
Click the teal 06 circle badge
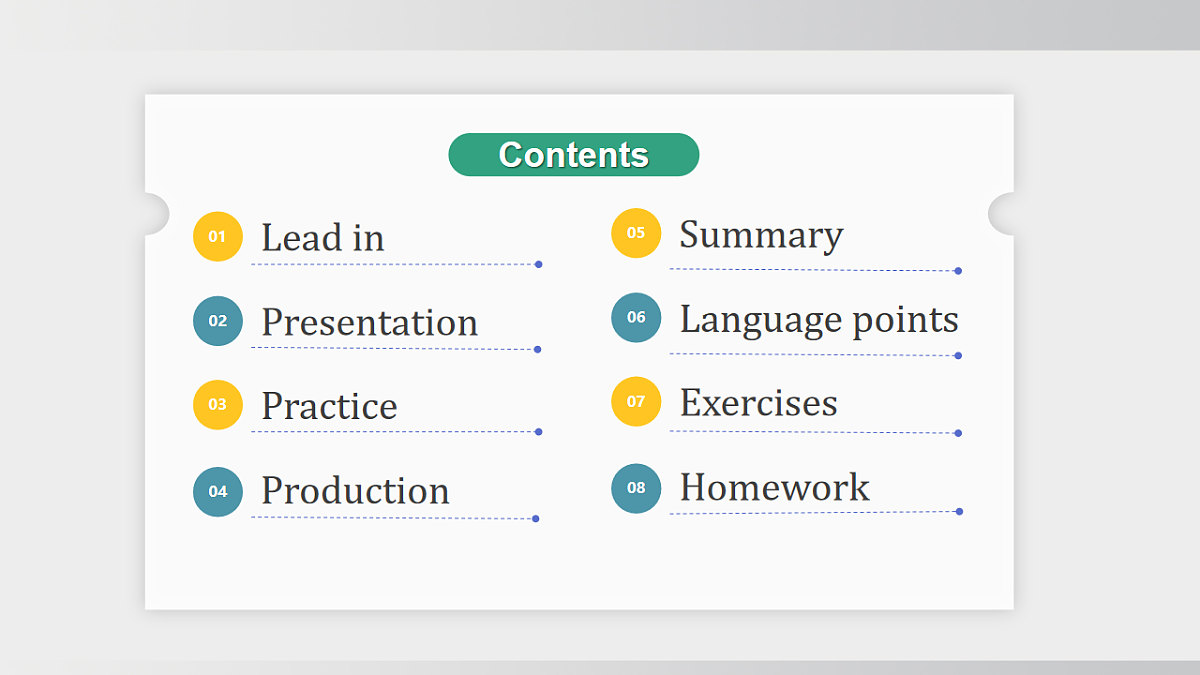636,317
